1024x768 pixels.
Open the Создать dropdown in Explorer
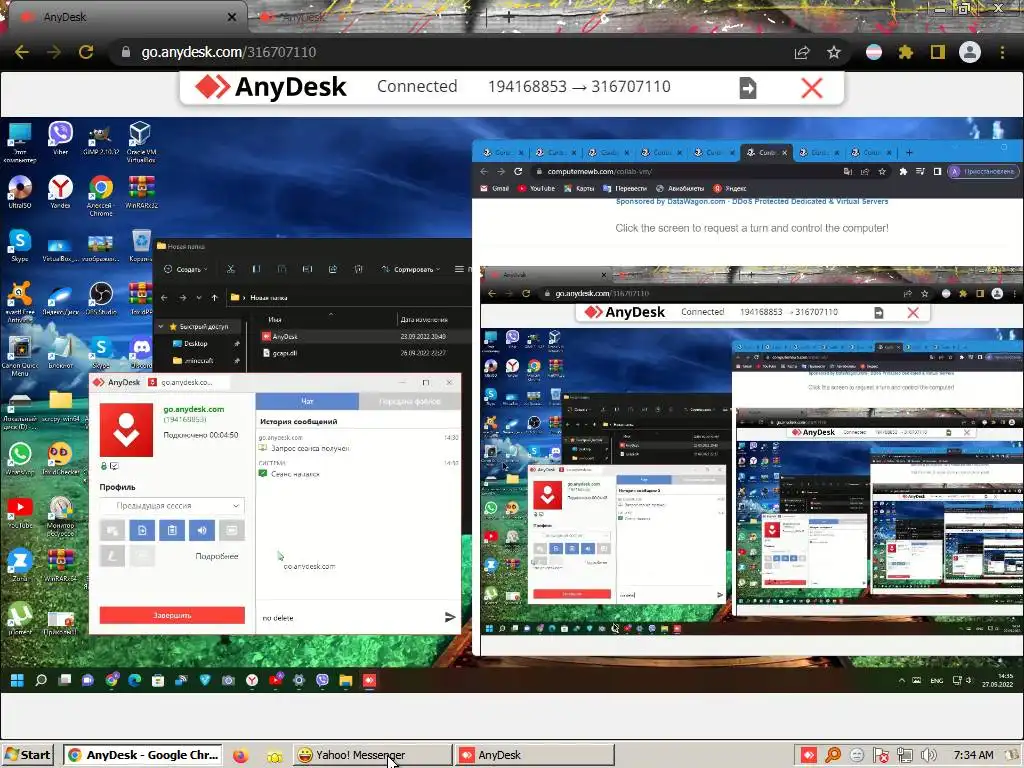(186, 269)
